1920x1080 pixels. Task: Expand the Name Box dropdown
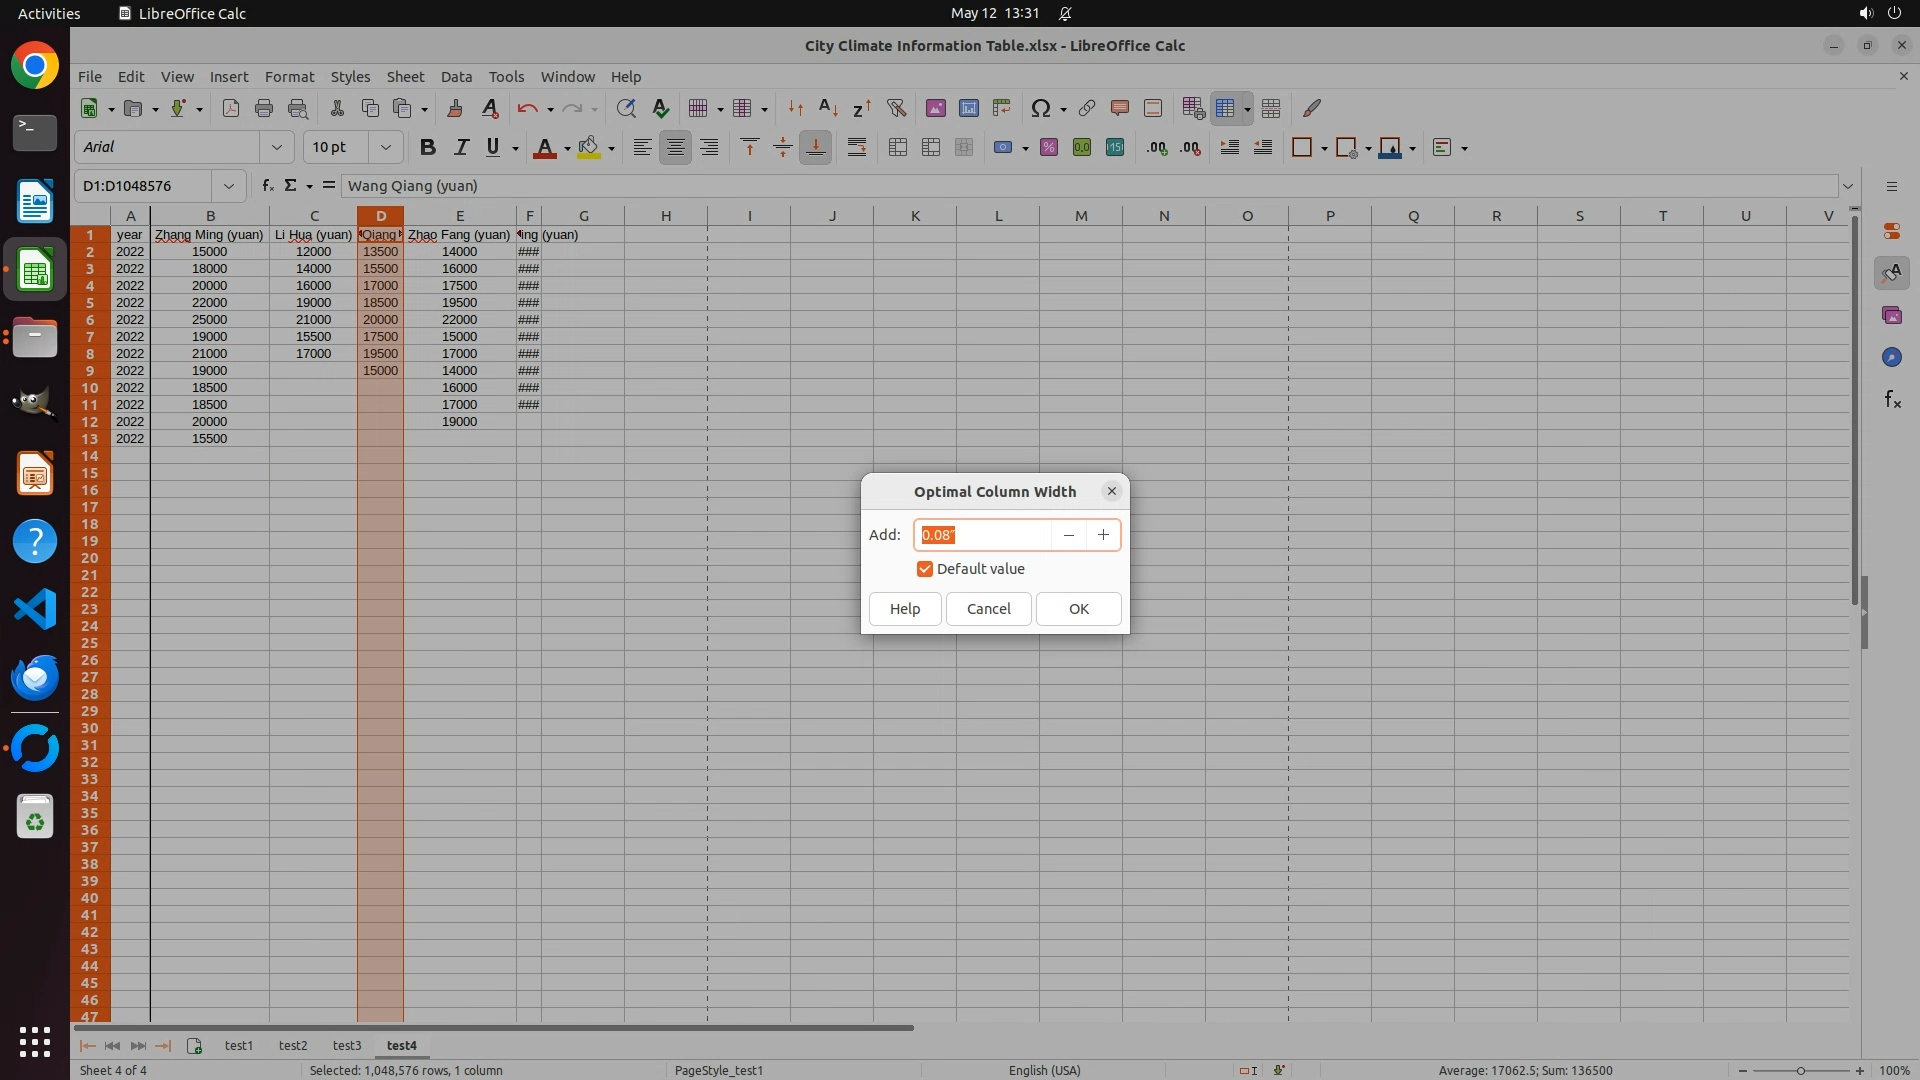click(228, 186)
